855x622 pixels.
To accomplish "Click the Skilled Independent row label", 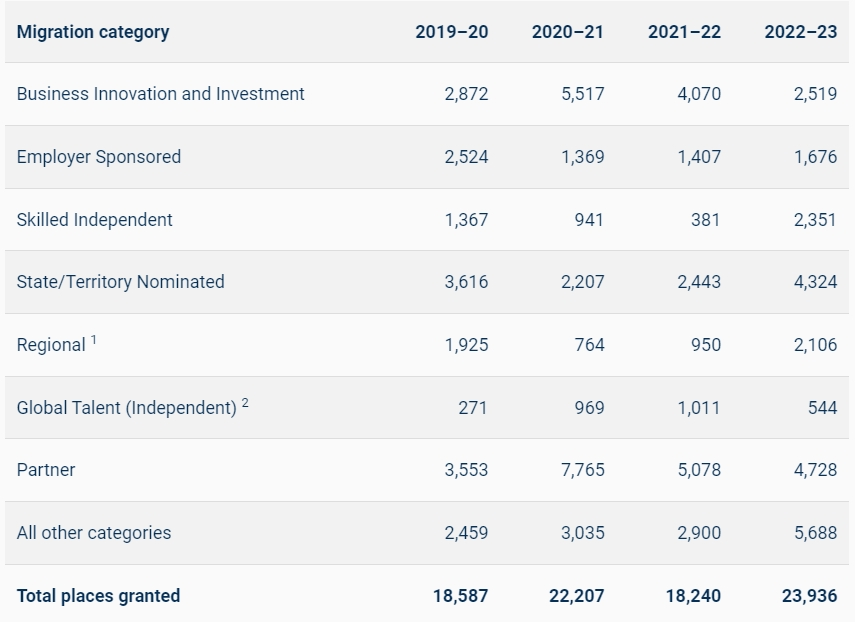I will tap(95, 220).
